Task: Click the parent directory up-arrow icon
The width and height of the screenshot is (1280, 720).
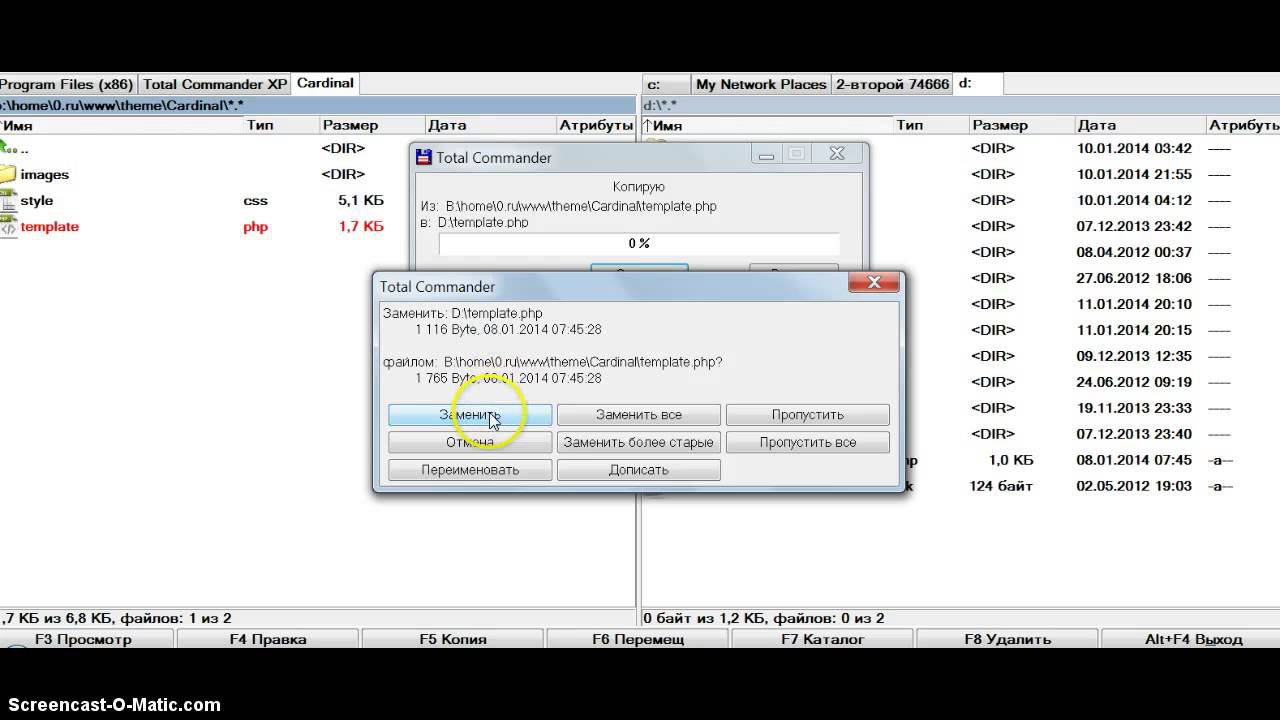Action: [8, 148]
